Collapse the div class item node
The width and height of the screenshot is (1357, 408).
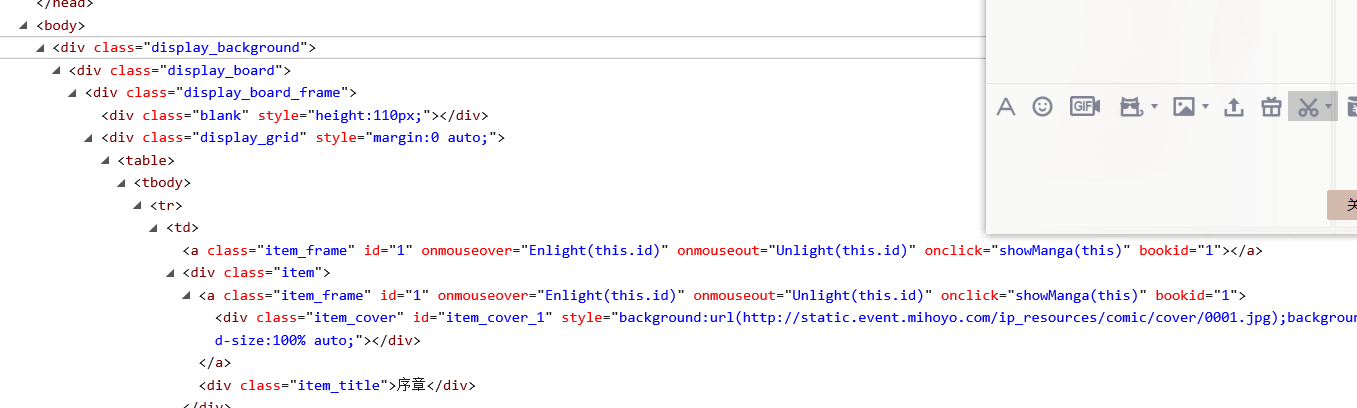170,273
